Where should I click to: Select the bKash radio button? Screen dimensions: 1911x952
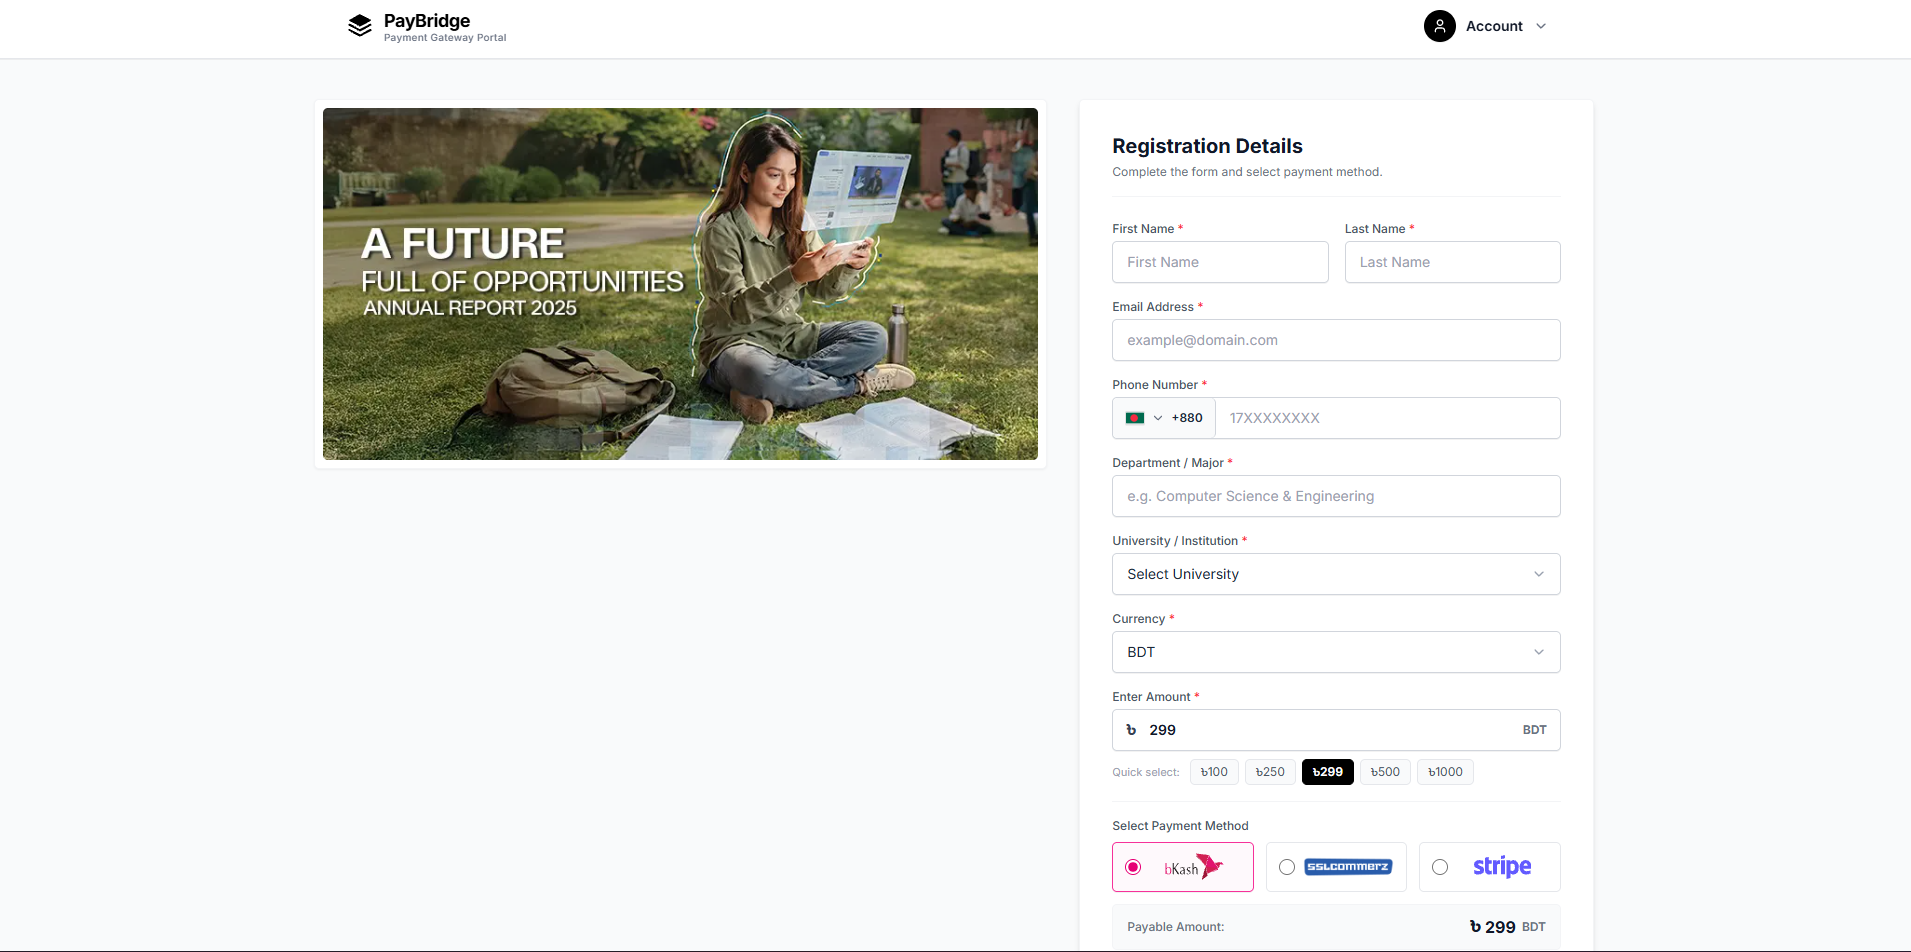pos(1133,867)
